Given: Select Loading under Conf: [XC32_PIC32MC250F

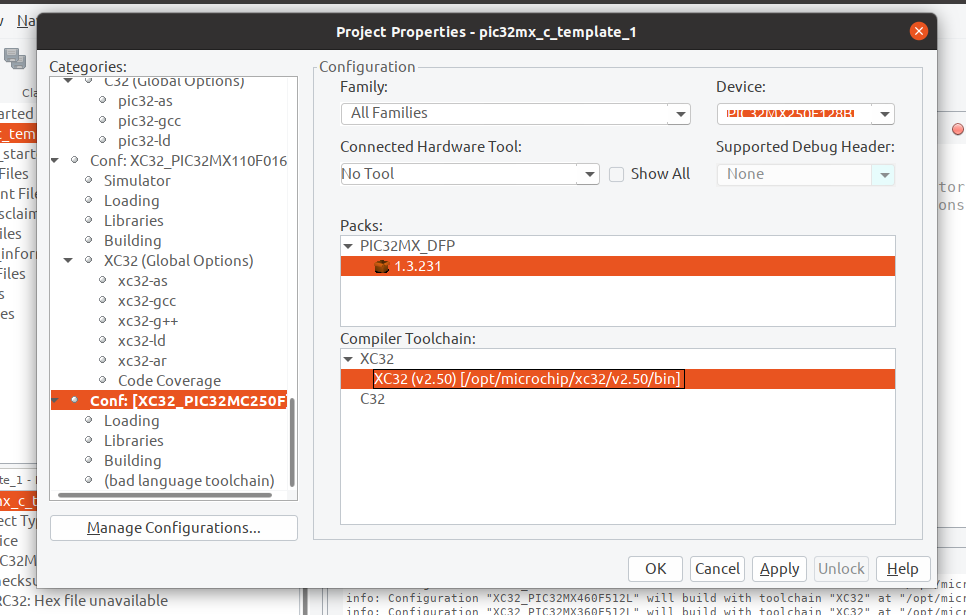Looking at the screenshot, I should click(x=131, y=421).
